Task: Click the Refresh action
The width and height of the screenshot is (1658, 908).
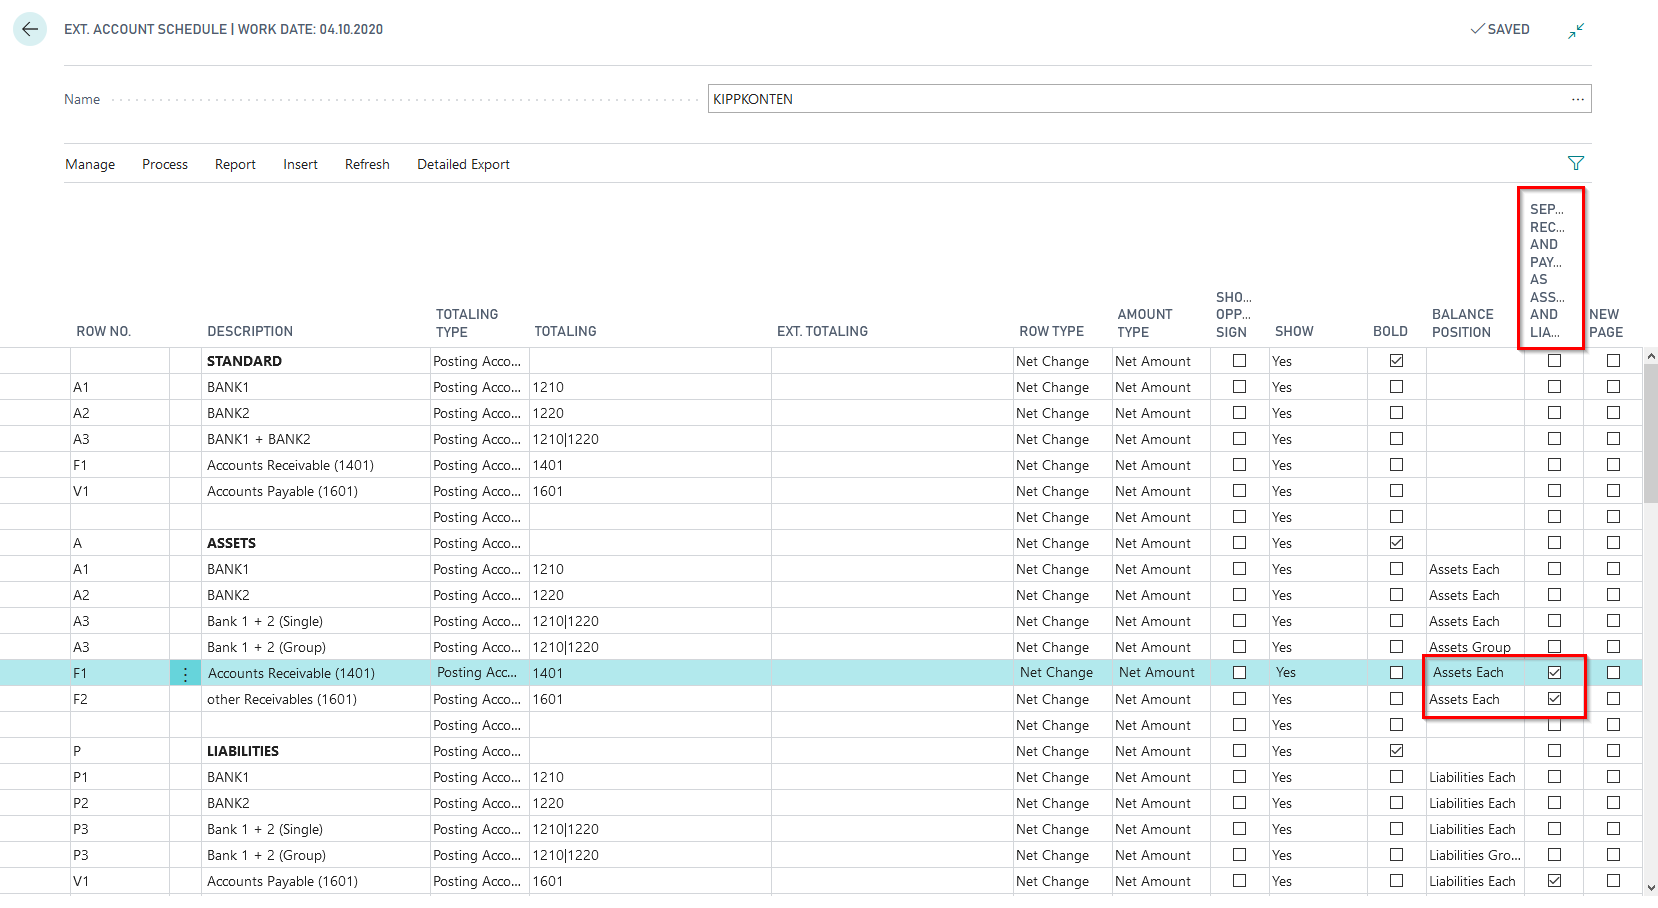Action: [x=367, y=164]
